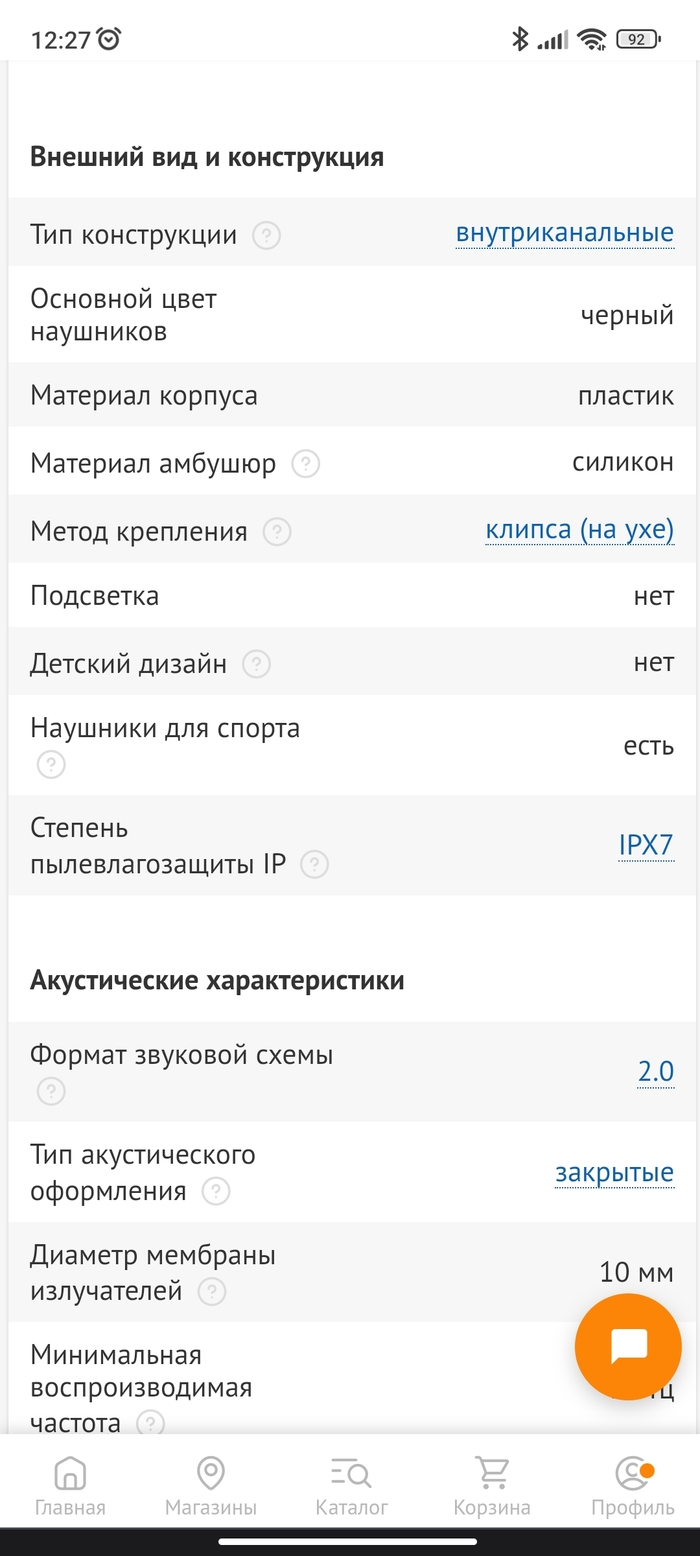Switch to the Главная tab
Viewport: 700px width, 1556px height.
[69, 1472]
